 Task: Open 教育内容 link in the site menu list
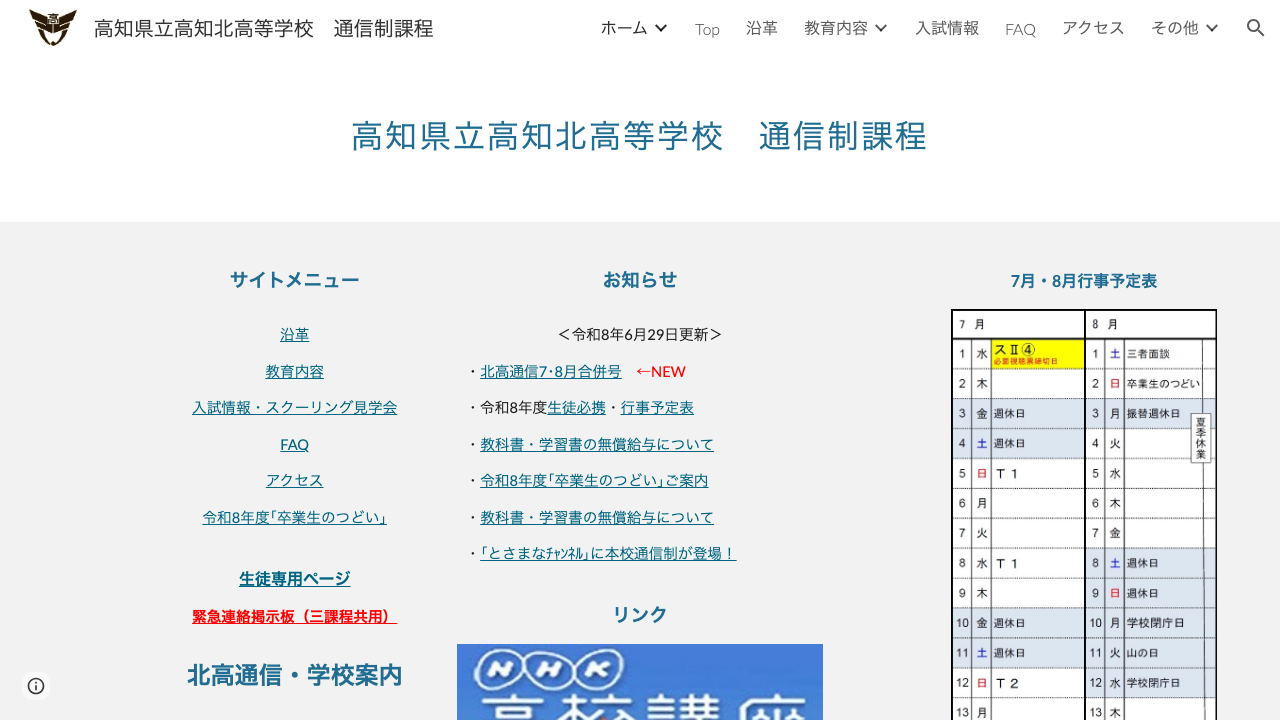(x=295, y=371)
